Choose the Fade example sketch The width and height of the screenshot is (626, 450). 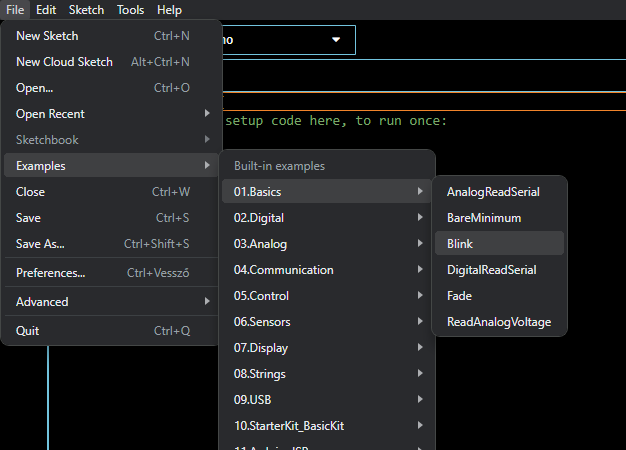(460, 296)
